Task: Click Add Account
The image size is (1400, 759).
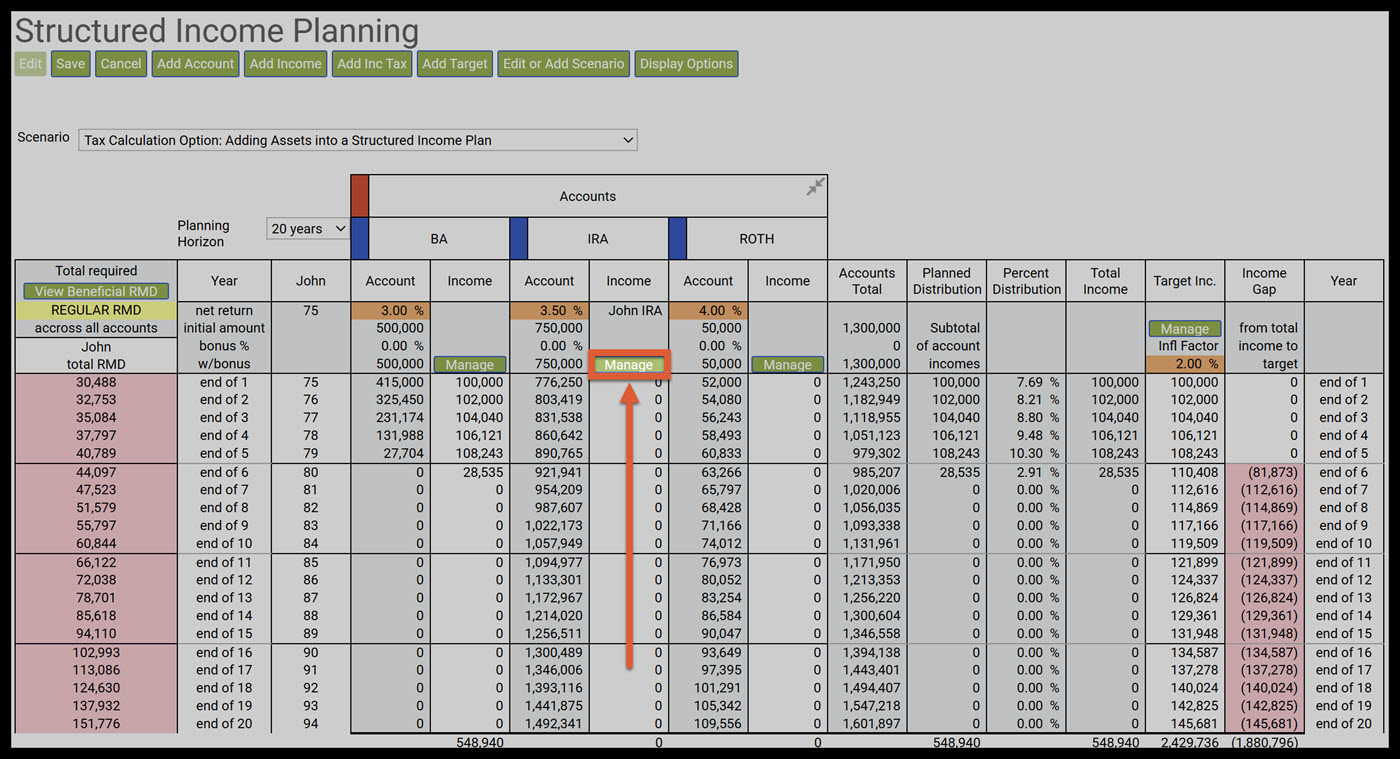Action: tap(195, 64)
